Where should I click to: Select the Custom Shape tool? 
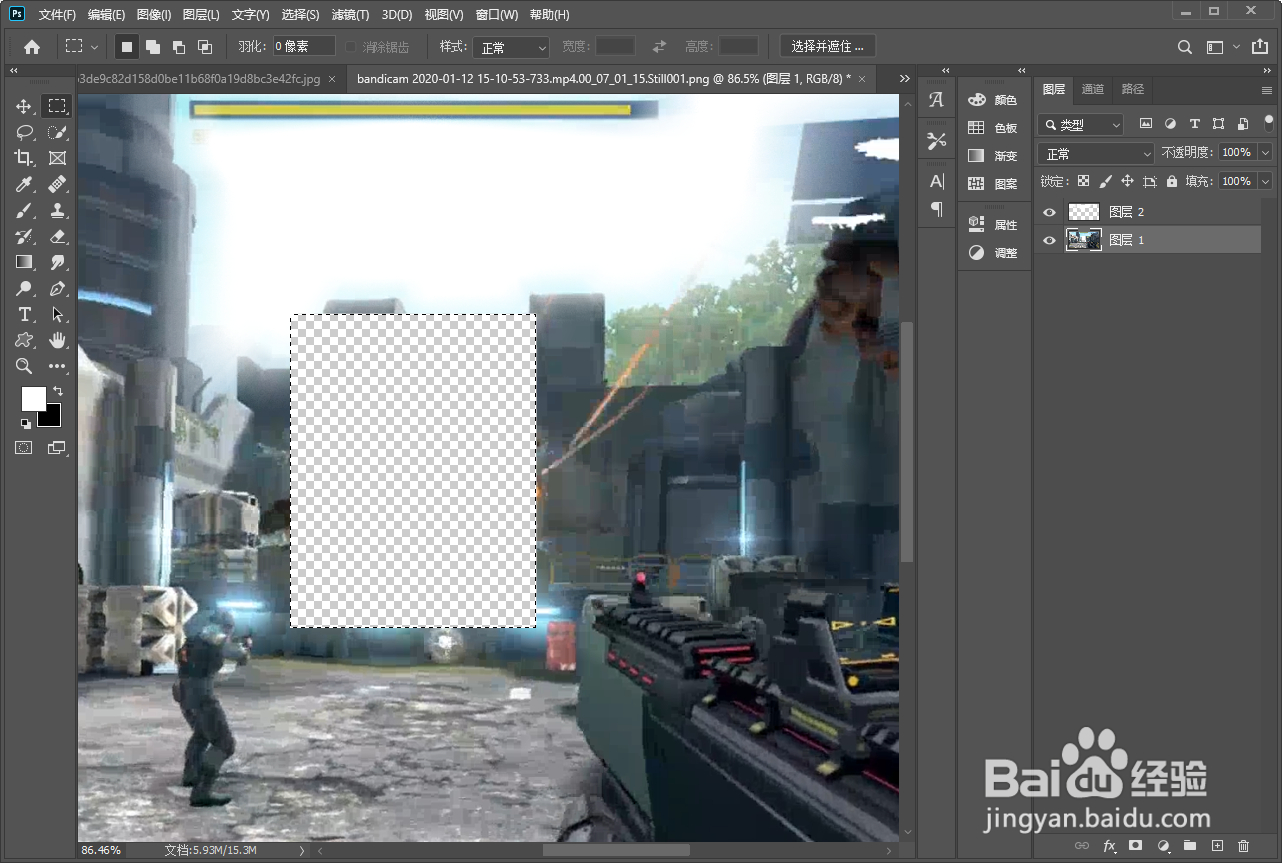[x=24, y=340]
